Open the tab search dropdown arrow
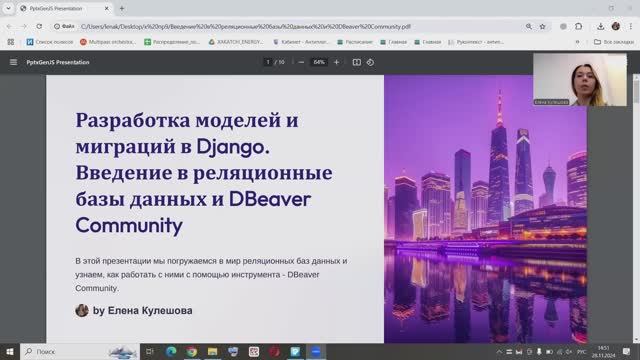This screenshot has height=360, width=640. [8, 8]
